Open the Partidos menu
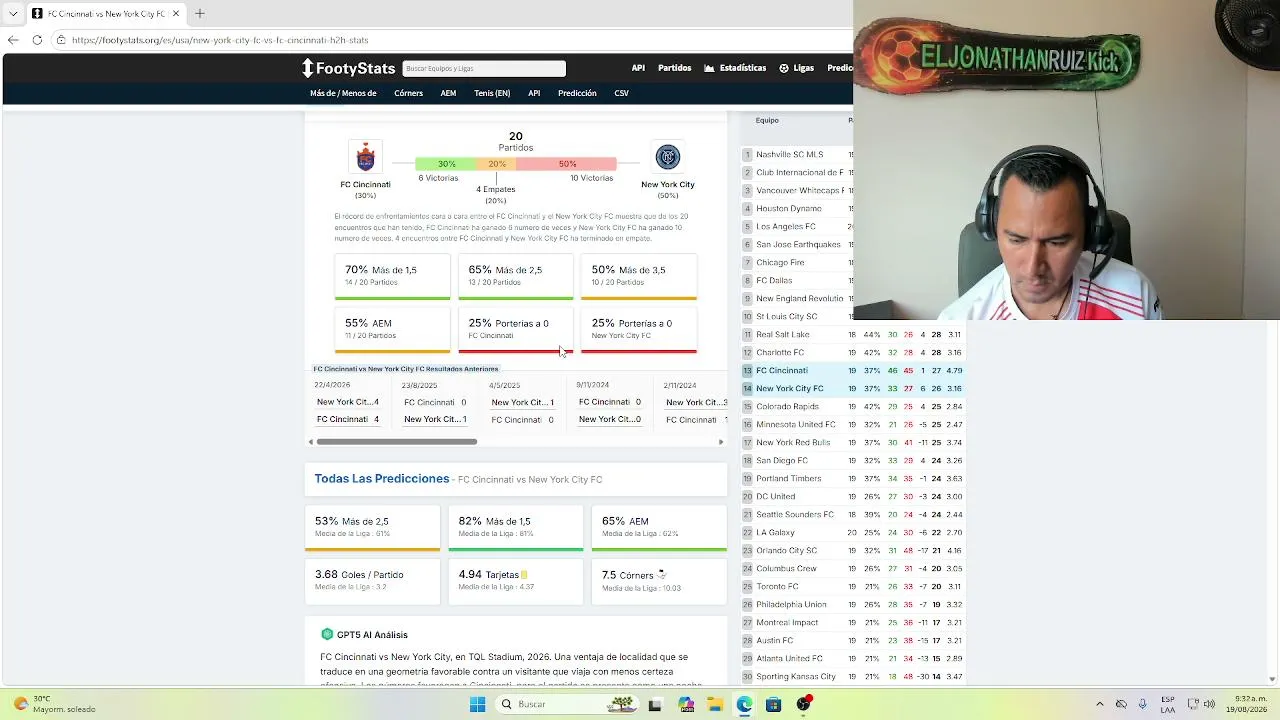 coord(675,68)
